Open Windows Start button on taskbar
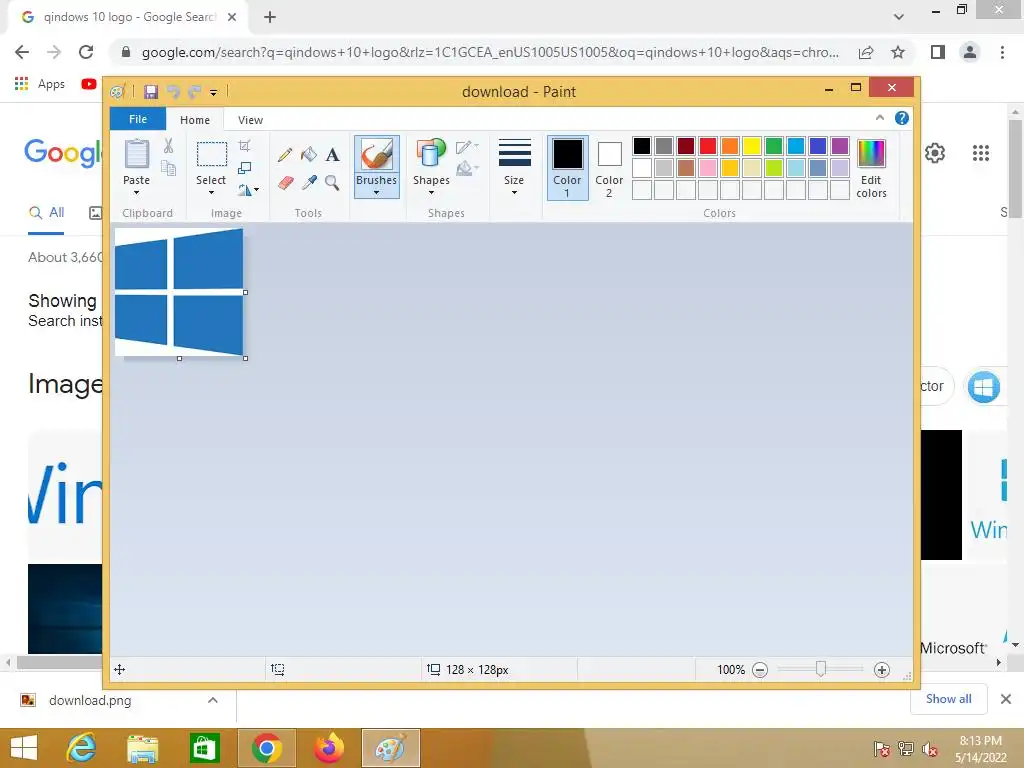Screen dimensions: 1024x768 coord(24,748)
